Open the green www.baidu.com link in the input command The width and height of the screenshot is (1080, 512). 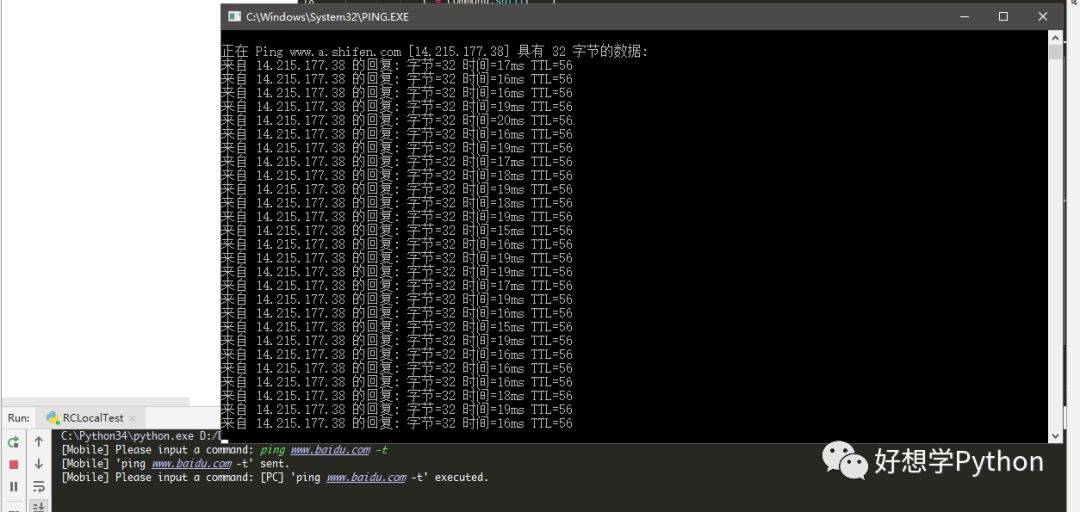[x=330, y=450]
